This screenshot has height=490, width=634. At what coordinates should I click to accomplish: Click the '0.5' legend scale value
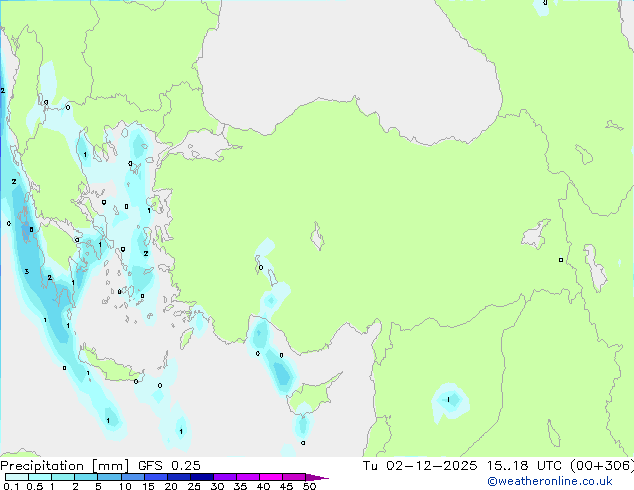(34, 486)
